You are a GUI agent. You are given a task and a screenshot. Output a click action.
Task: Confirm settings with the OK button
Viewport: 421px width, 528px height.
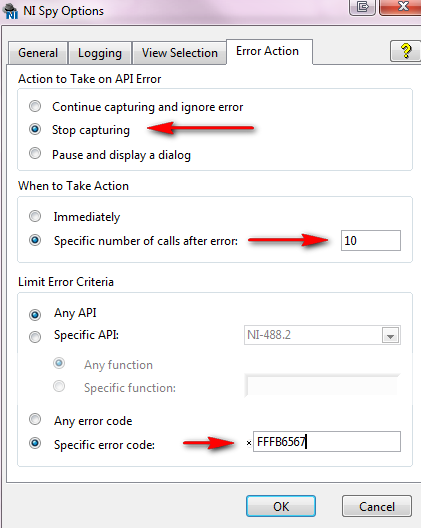(281, 506)
